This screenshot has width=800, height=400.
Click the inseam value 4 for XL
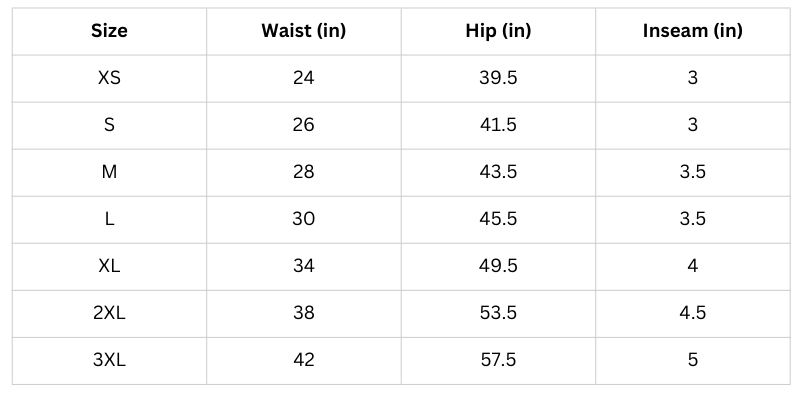pos(693,266)
